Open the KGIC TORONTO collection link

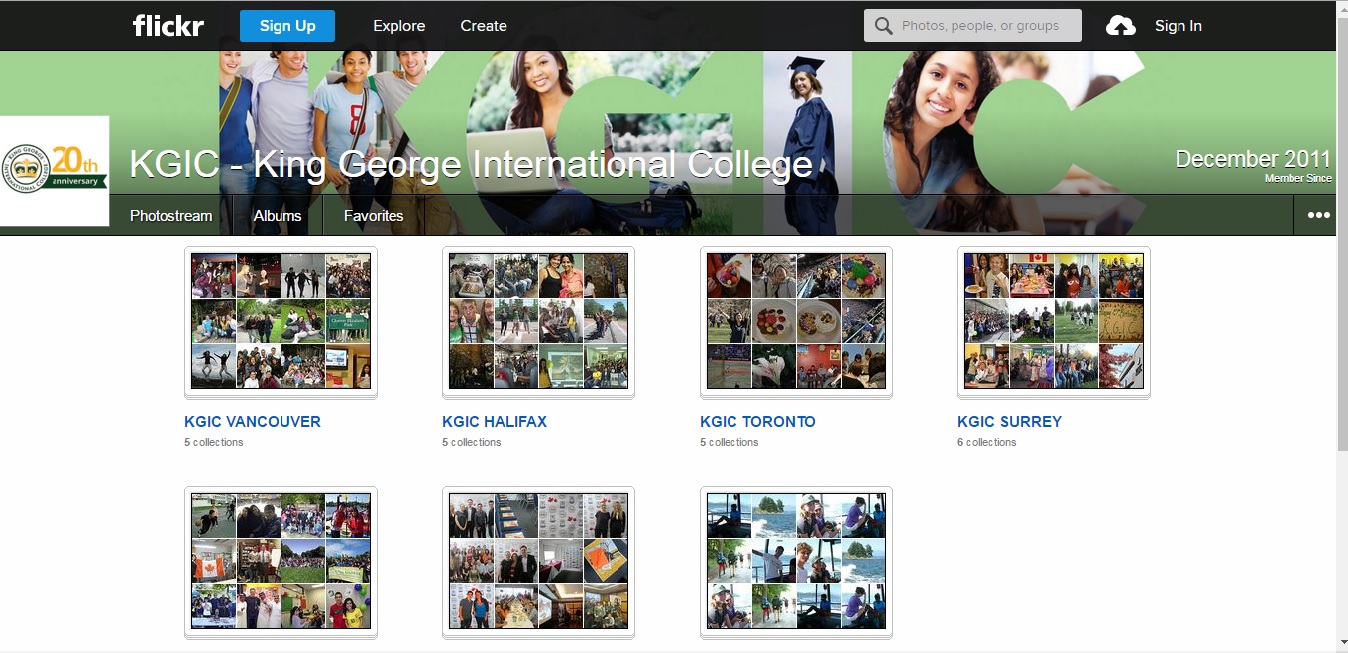[758, 422]
